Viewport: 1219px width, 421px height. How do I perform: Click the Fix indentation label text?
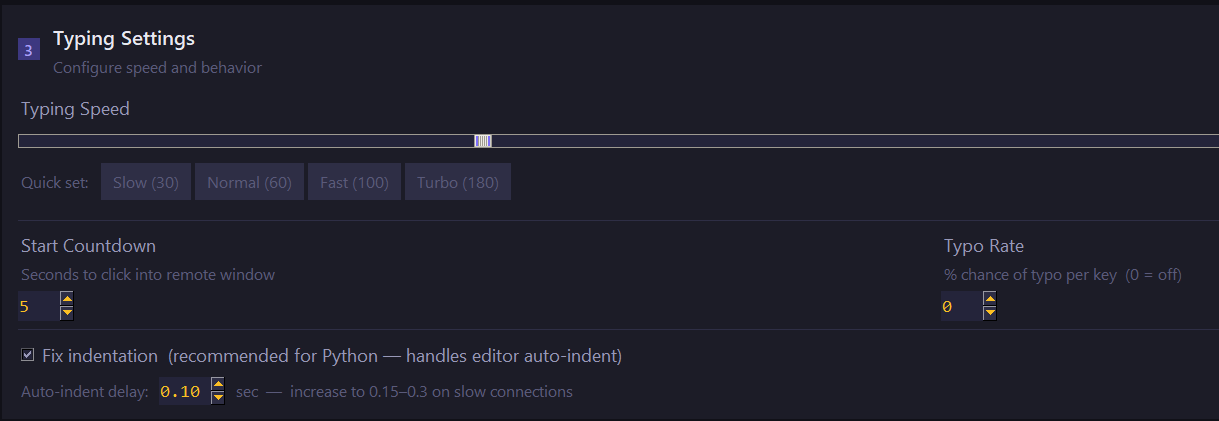(x=100, y=356)
